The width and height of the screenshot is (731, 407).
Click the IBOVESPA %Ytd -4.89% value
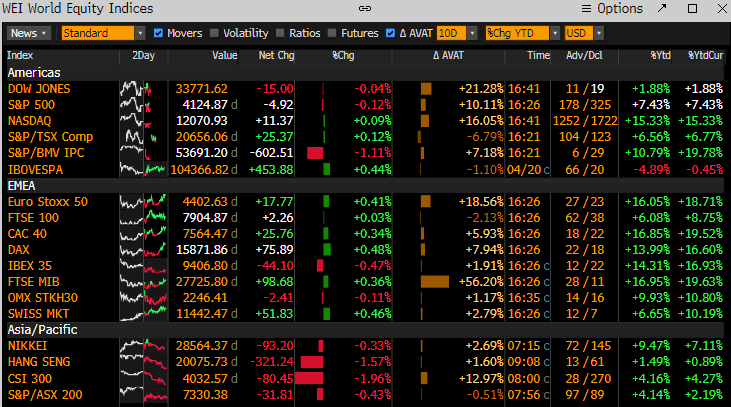pos(651,170)
